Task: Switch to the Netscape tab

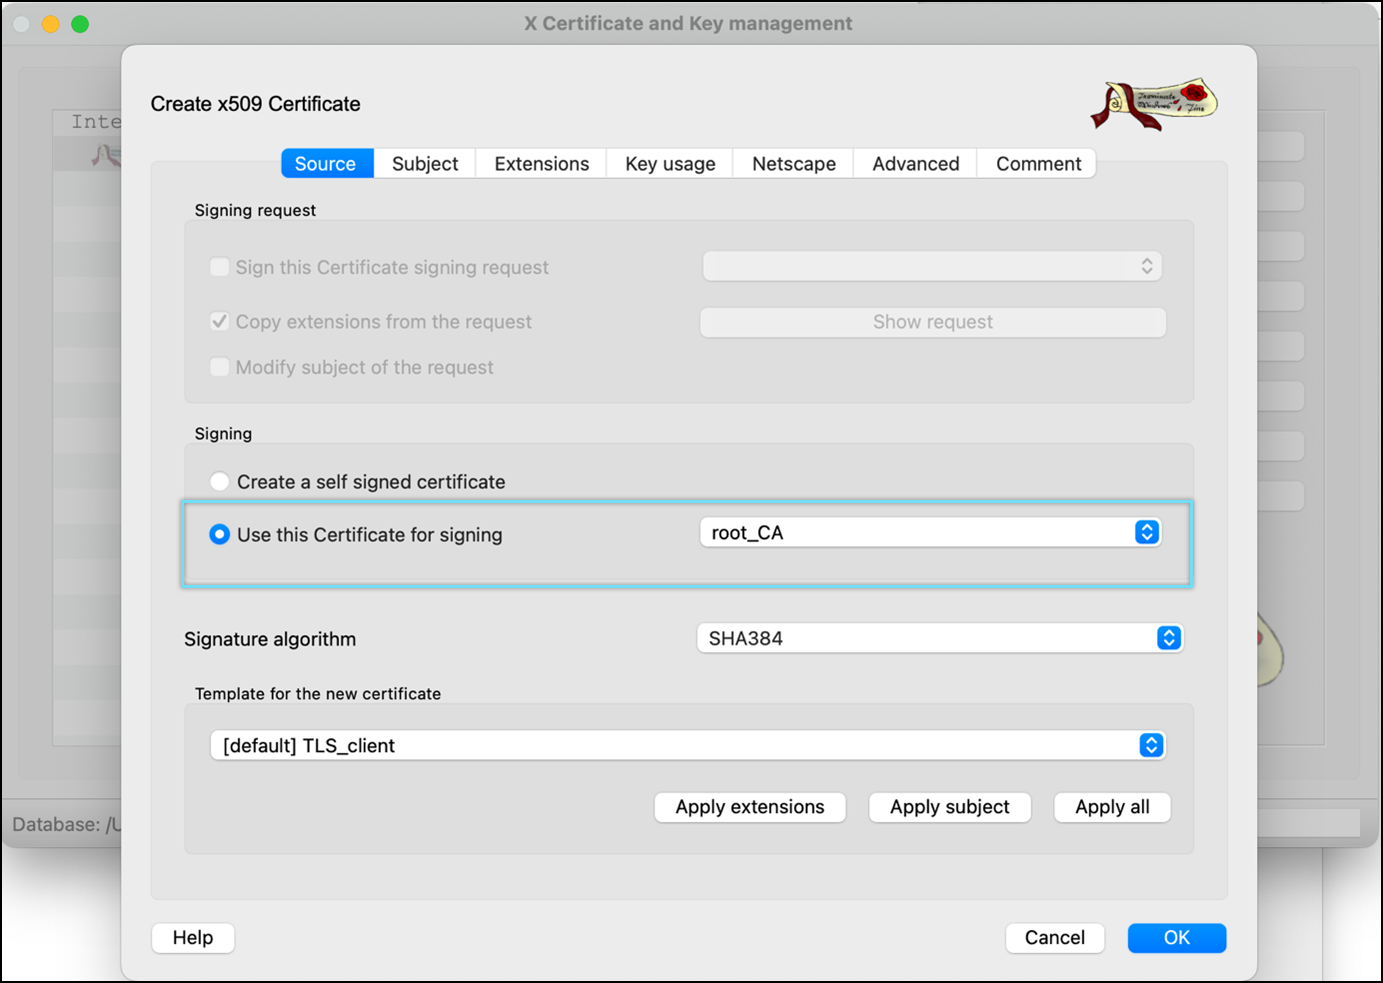Action: [793, 164]
